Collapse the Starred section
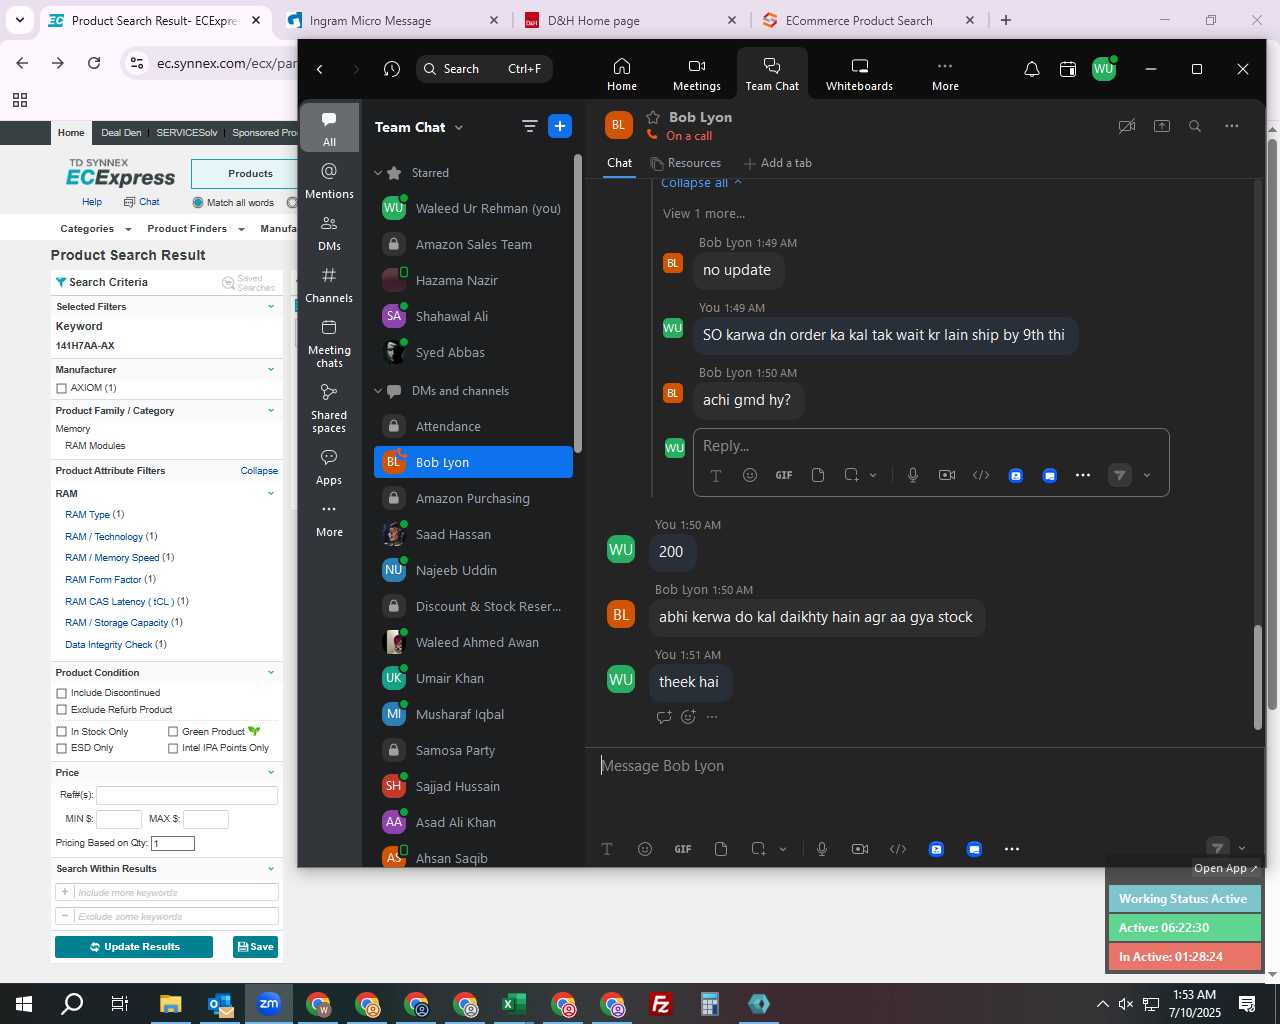 point(378,173)
